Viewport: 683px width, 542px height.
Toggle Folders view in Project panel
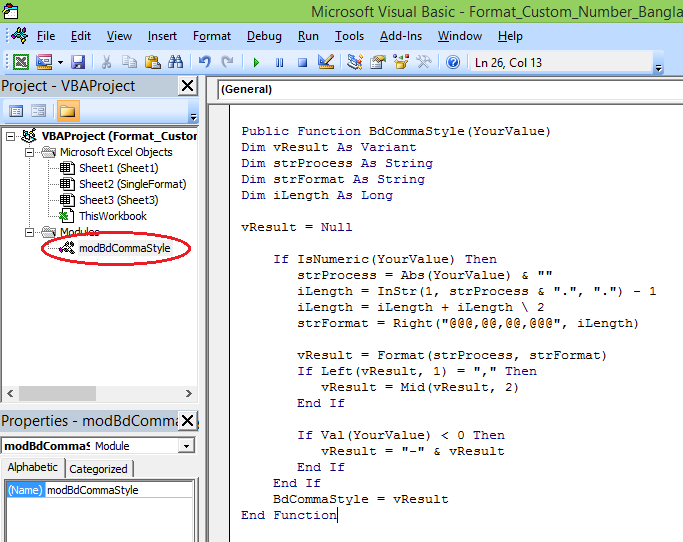pyautogui.click(x=68, y=110)
